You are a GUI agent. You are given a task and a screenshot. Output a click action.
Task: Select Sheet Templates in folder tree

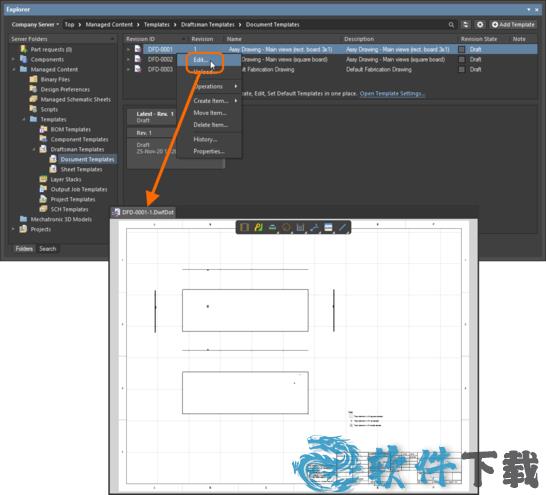[81, 170]
